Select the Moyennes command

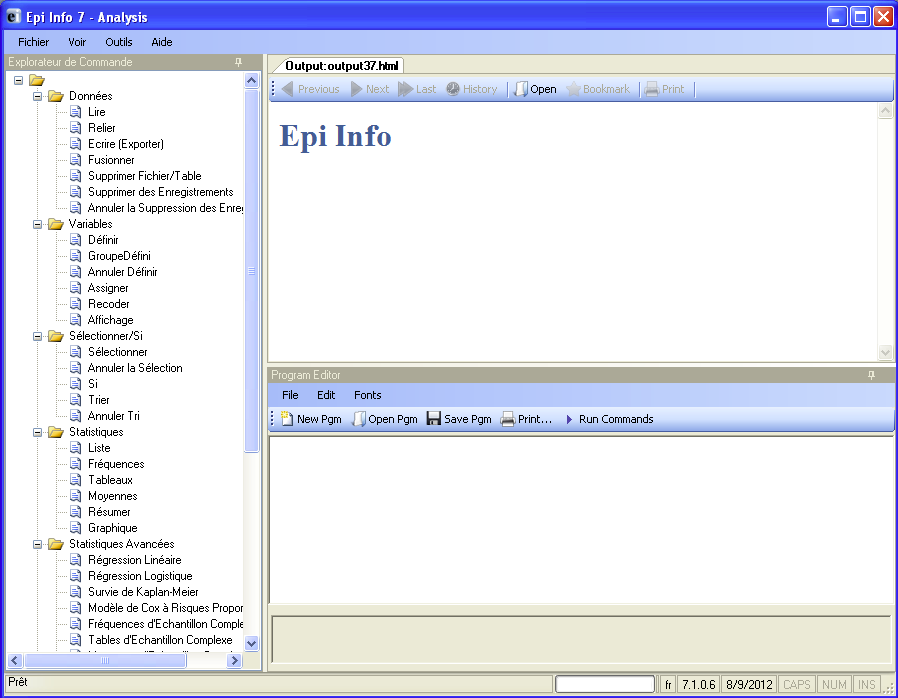(112, 496)
